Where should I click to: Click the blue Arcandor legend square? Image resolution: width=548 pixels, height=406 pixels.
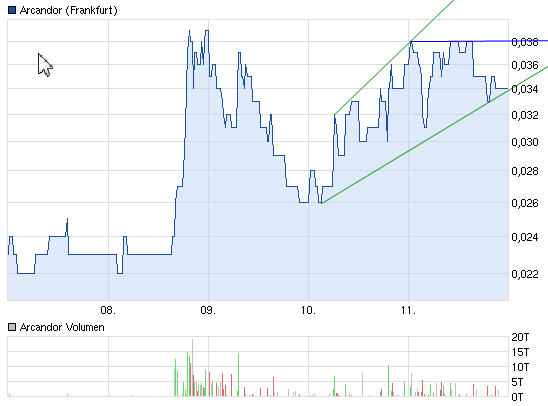12,10
